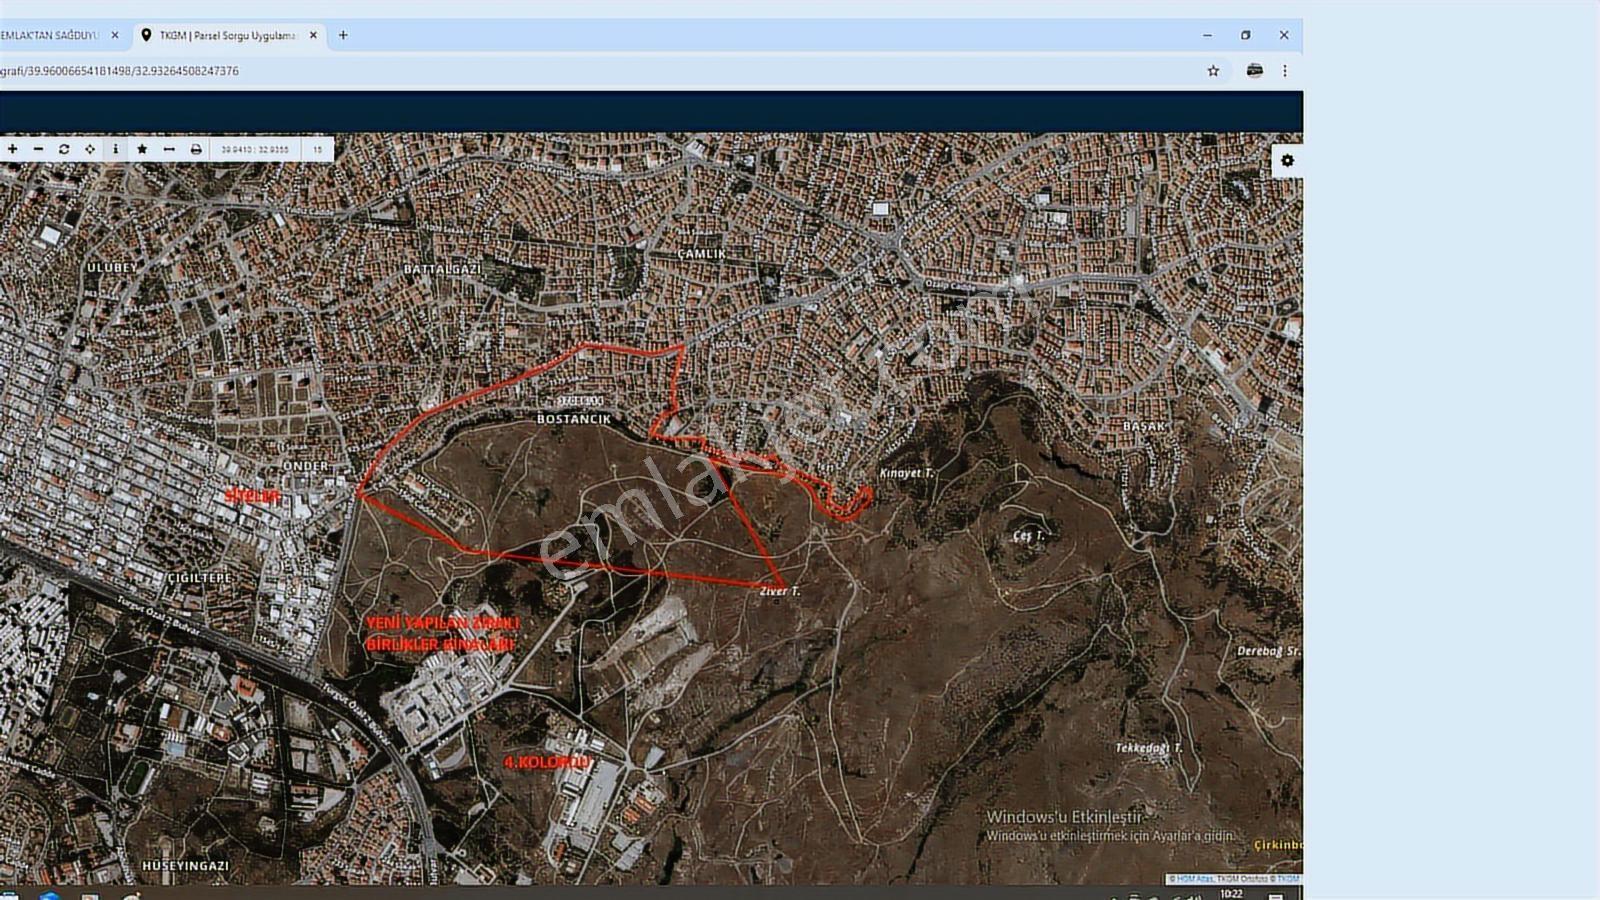Click the ÖNDER map label
This screenshot has width=1600, height=900.
[x=305, y=466]
